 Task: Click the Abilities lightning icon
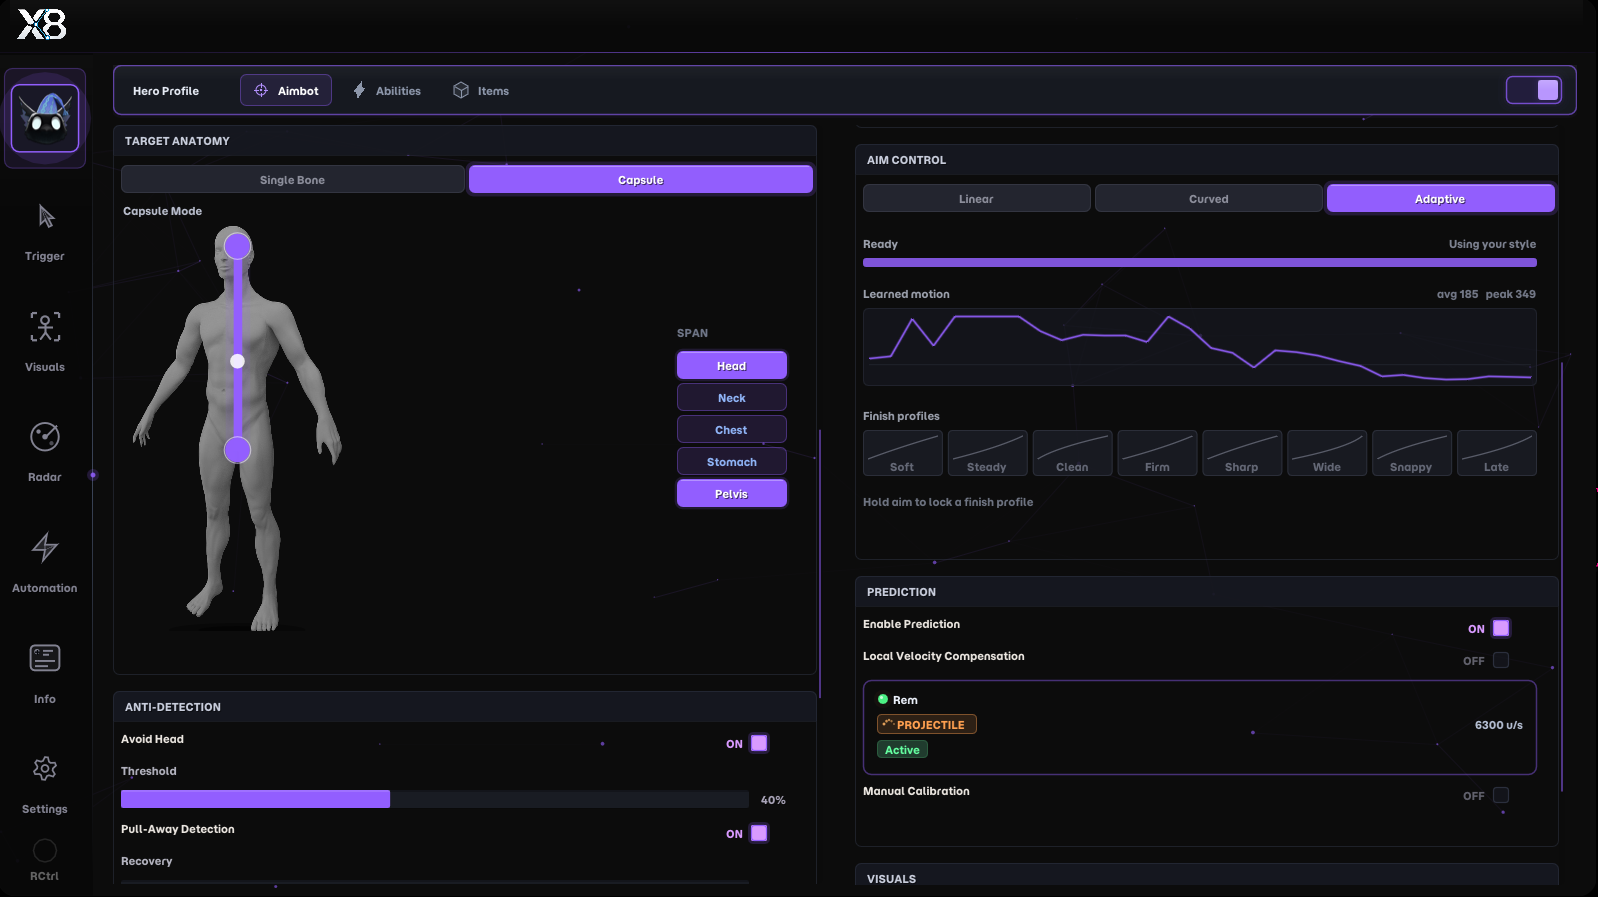359,90
